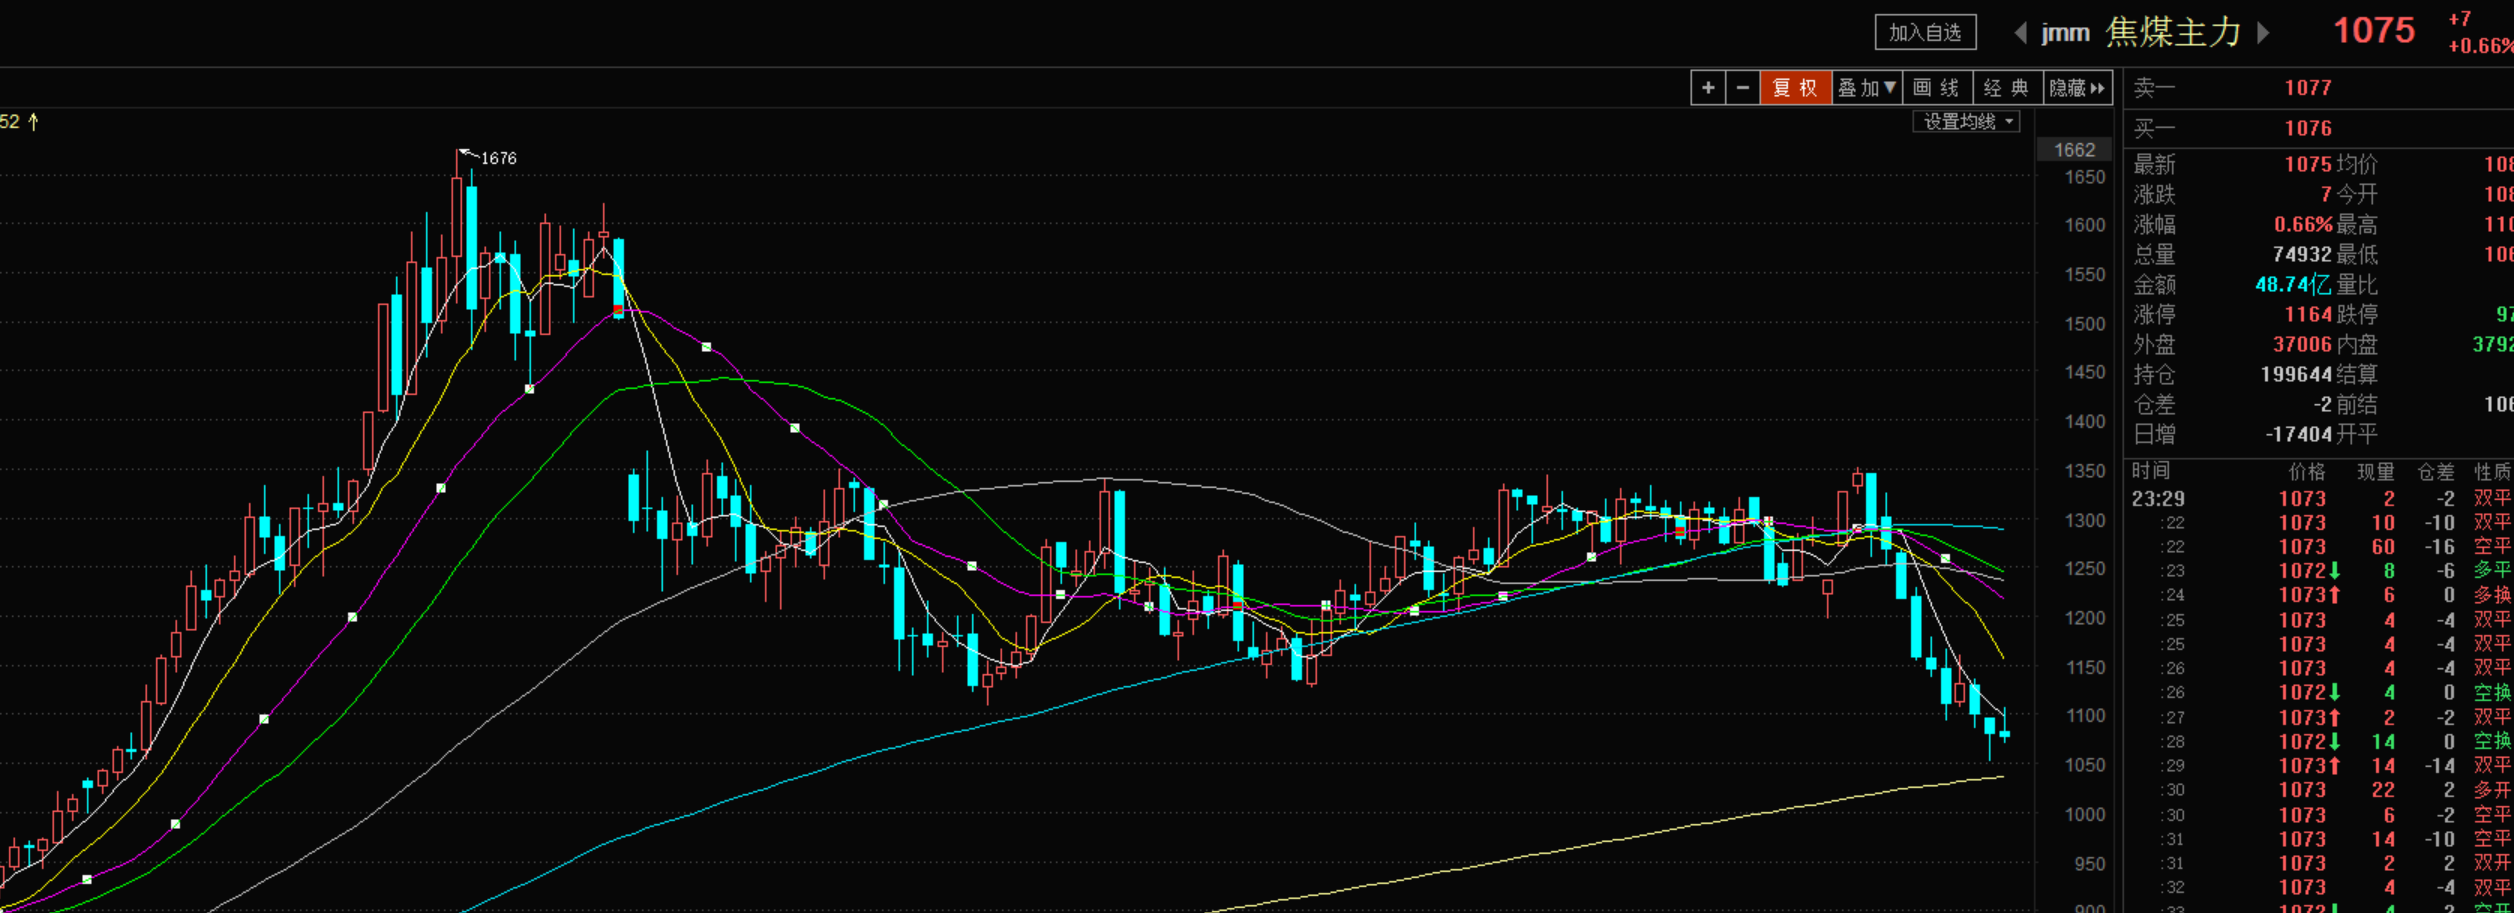Click the 价格 column header

pos(2307,471)
